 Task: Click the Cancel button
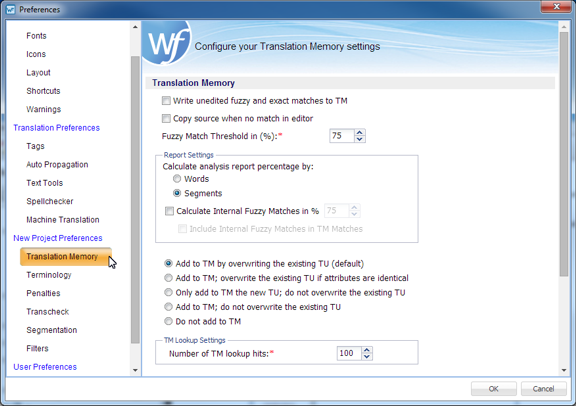[x=543, y=389]
